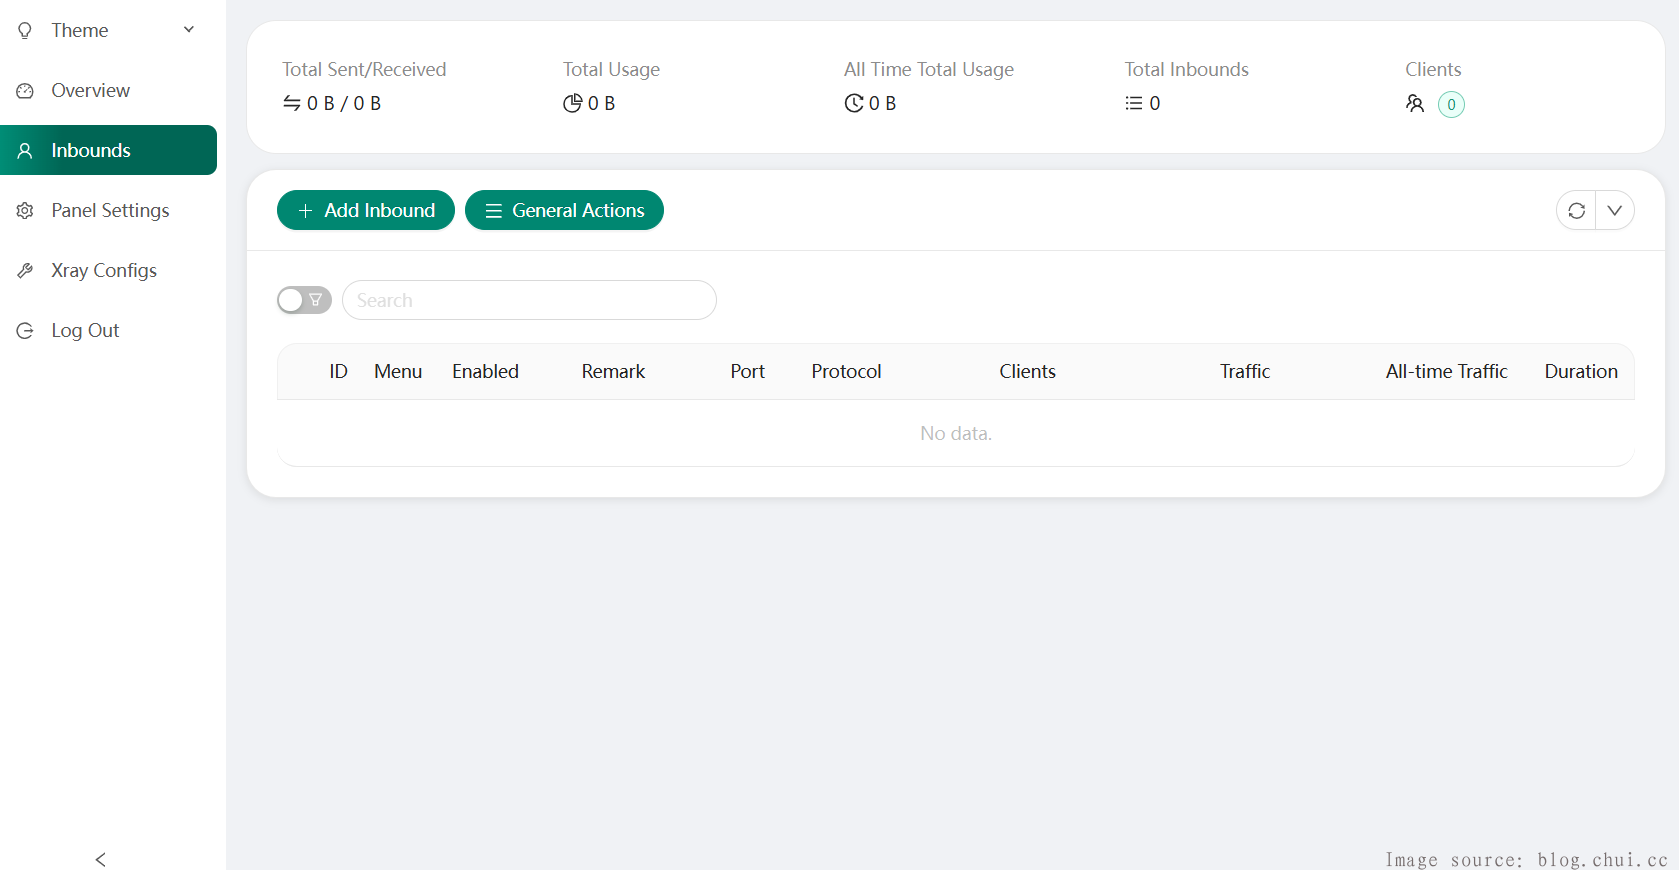Click the refresh icon button
The width and height of the screenshot is (1679, 870).
[1576, 210]
